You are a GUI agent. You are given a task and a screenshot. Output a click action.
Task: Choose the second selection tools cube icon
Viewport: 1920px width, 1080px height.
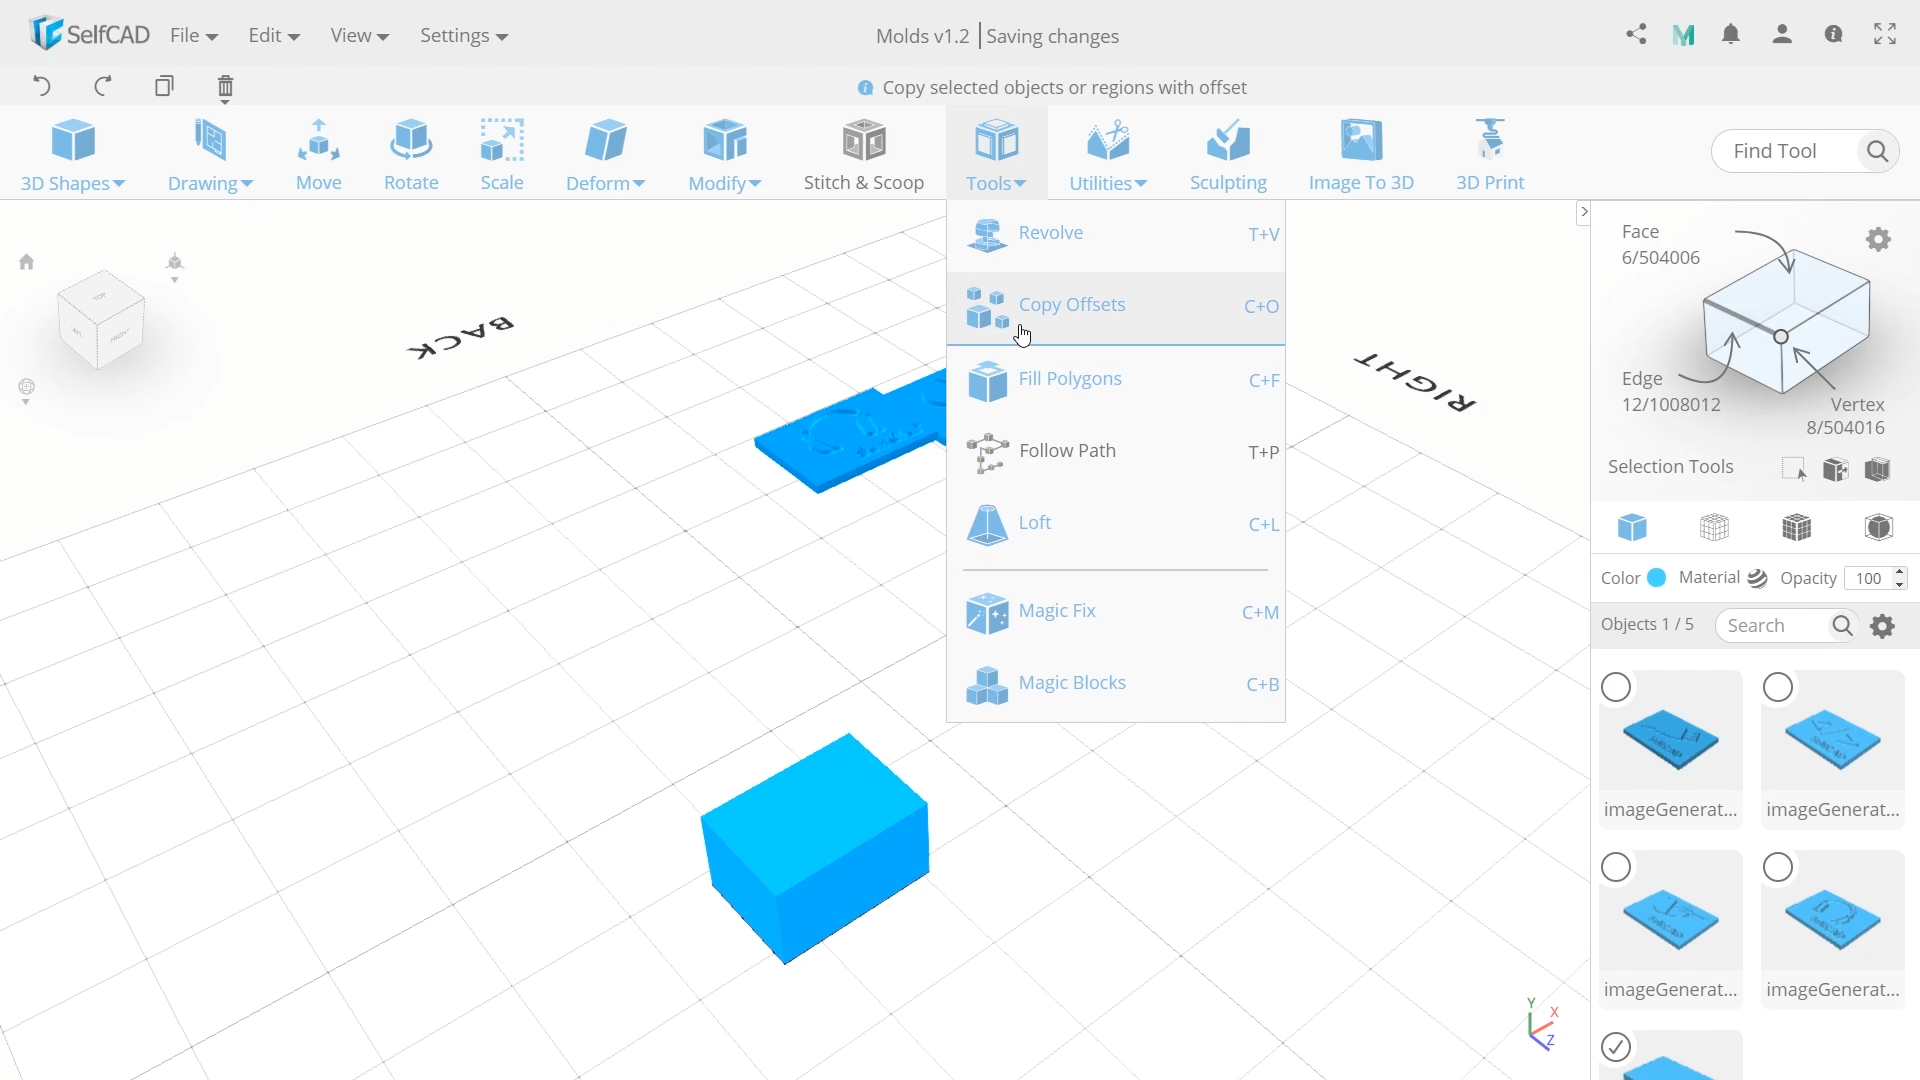point(1836,469)
